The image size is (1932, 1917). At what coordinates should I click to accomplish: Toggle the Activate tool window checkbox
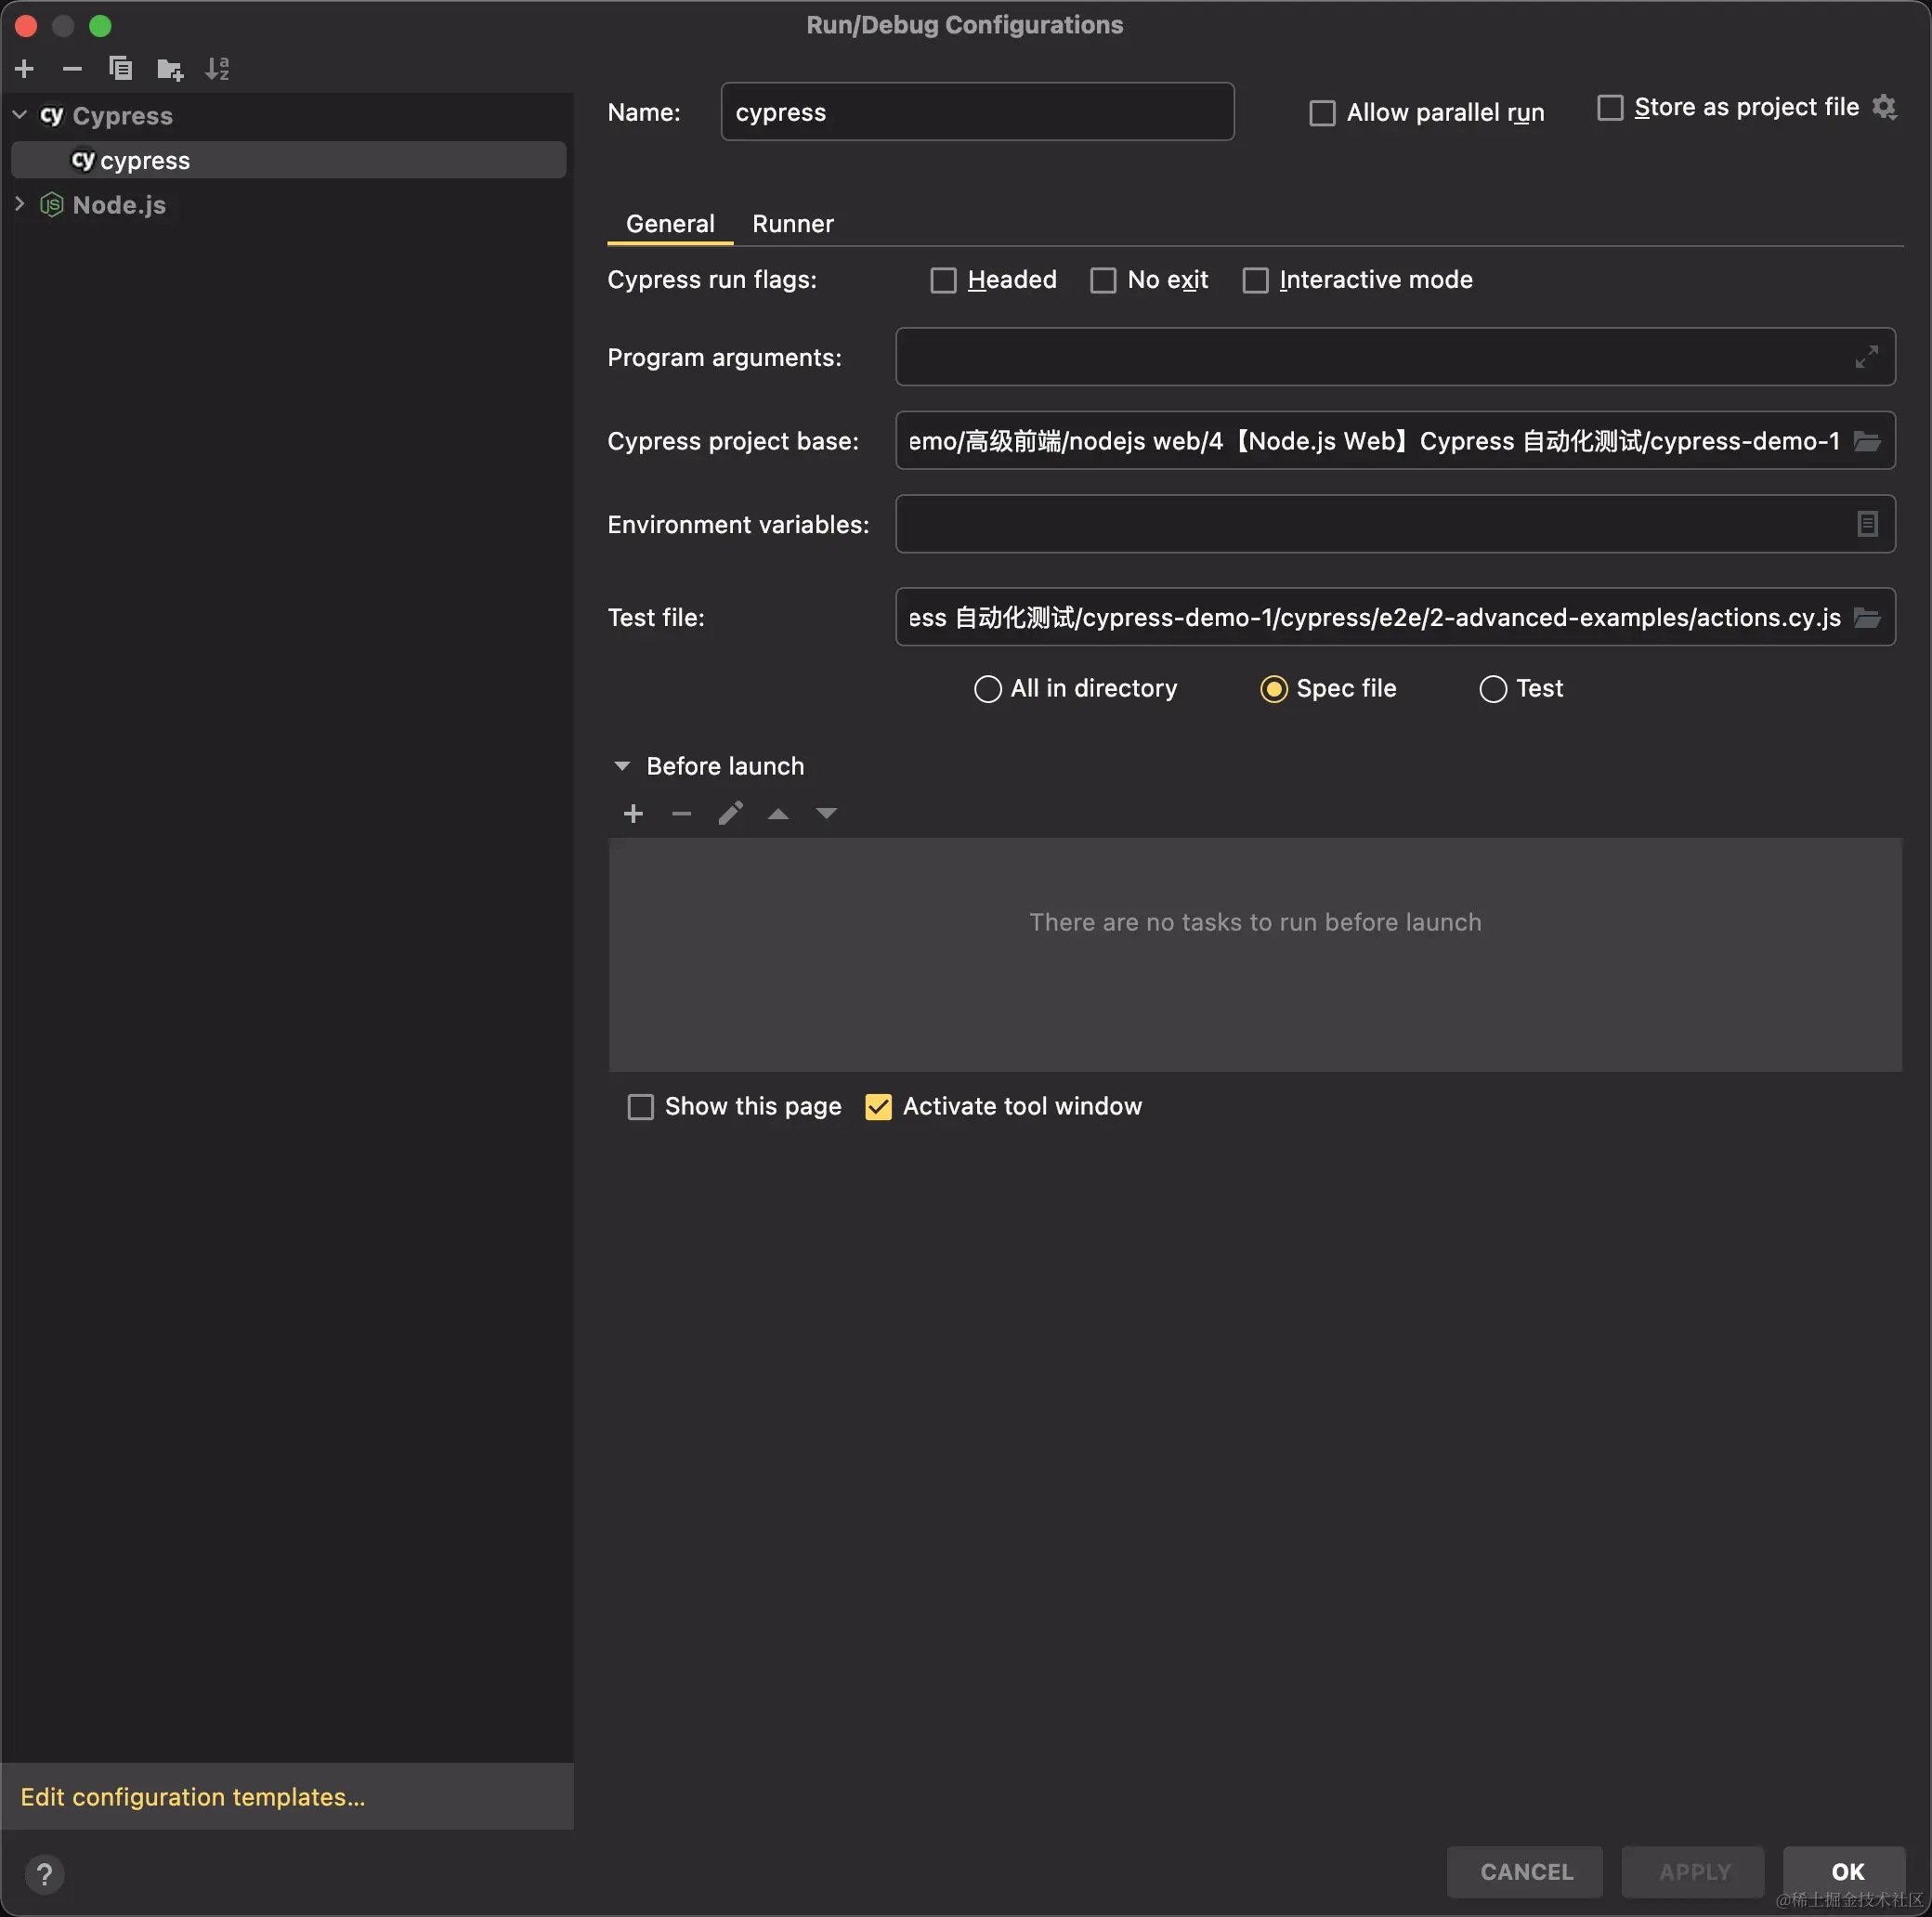[x=878, y=1107]
